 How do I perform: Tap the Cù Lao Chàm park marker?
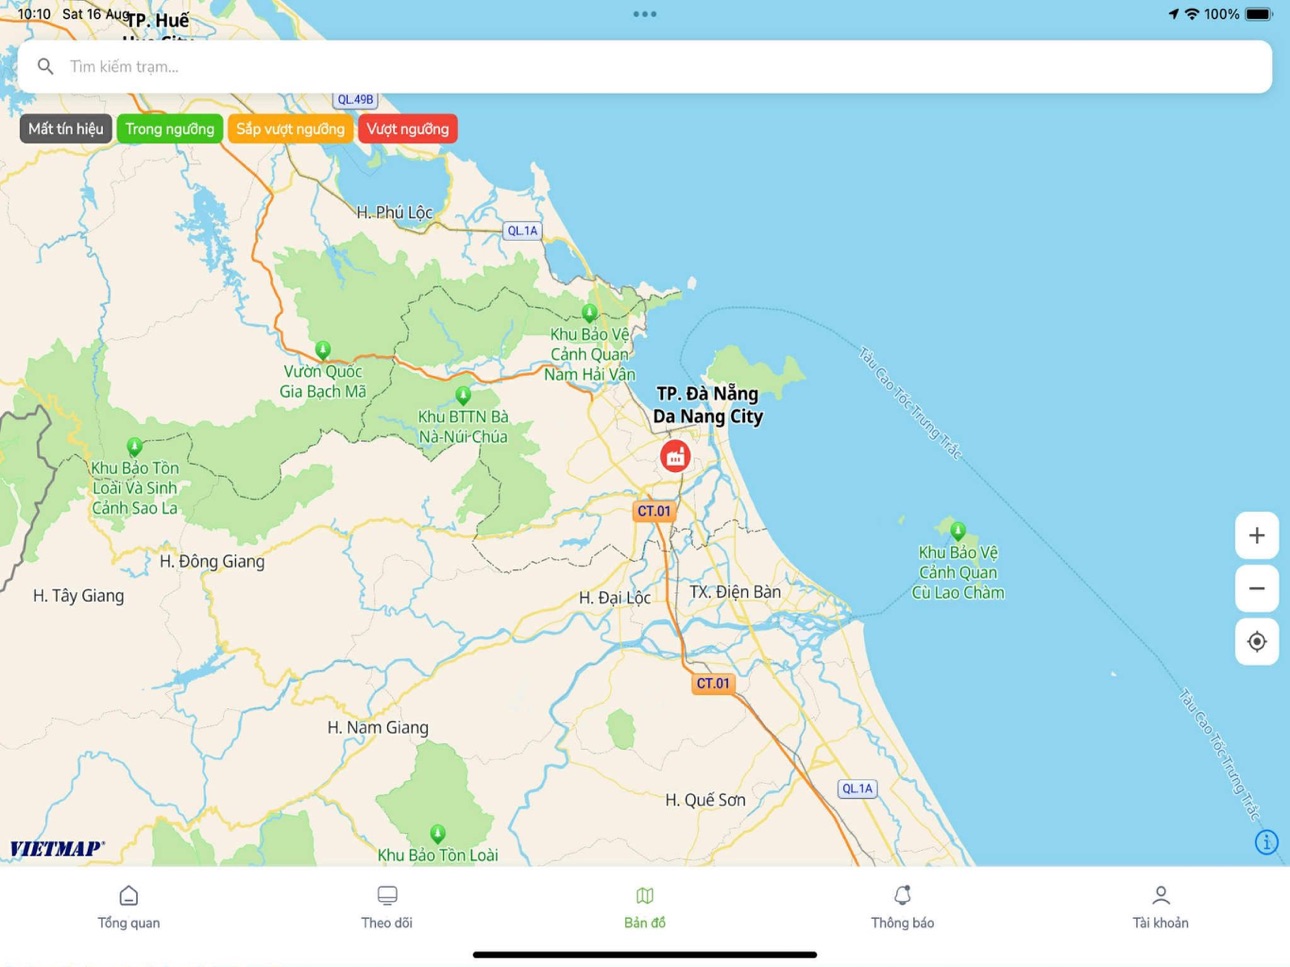click(x=958, y=530)
